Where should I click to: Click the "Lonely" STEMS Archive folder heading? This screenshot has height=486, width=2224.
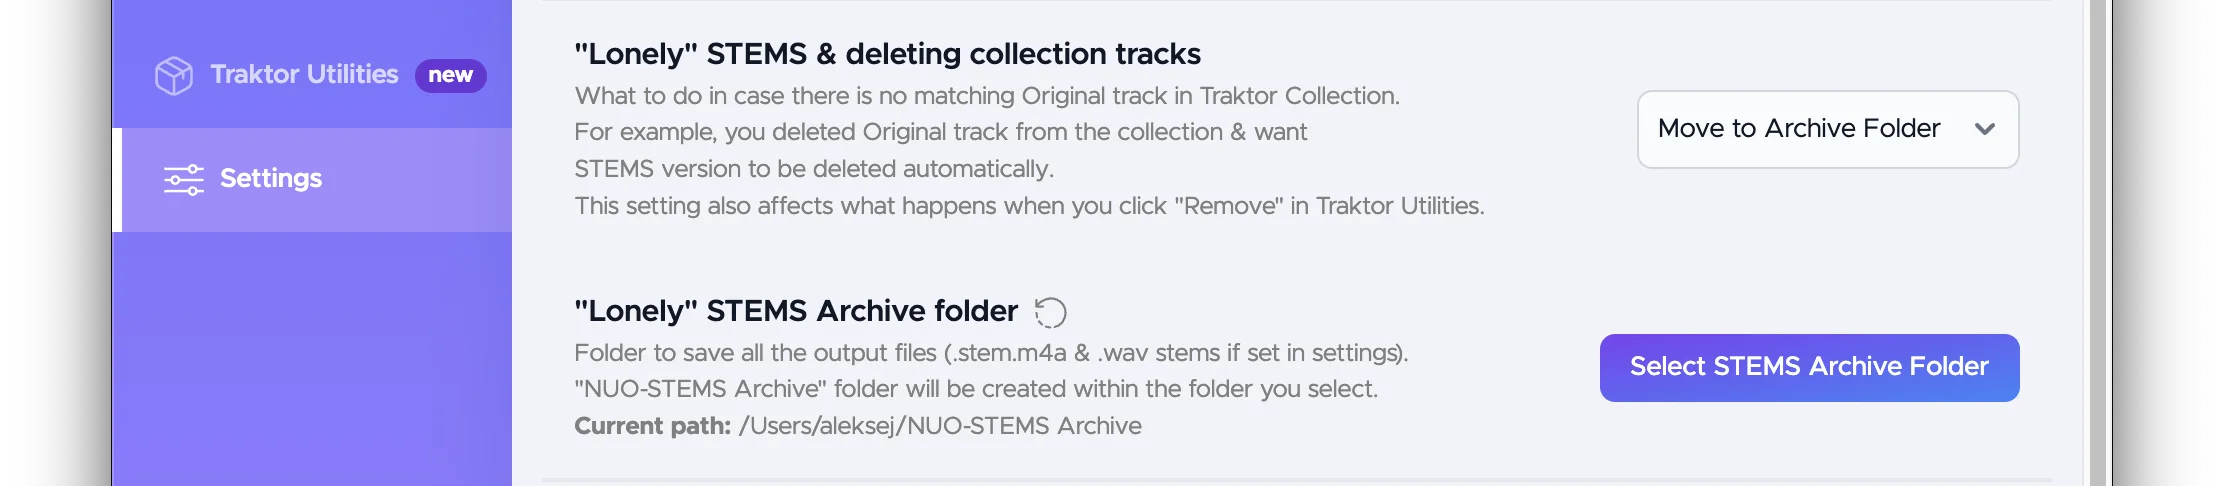[x=796, y=311]
